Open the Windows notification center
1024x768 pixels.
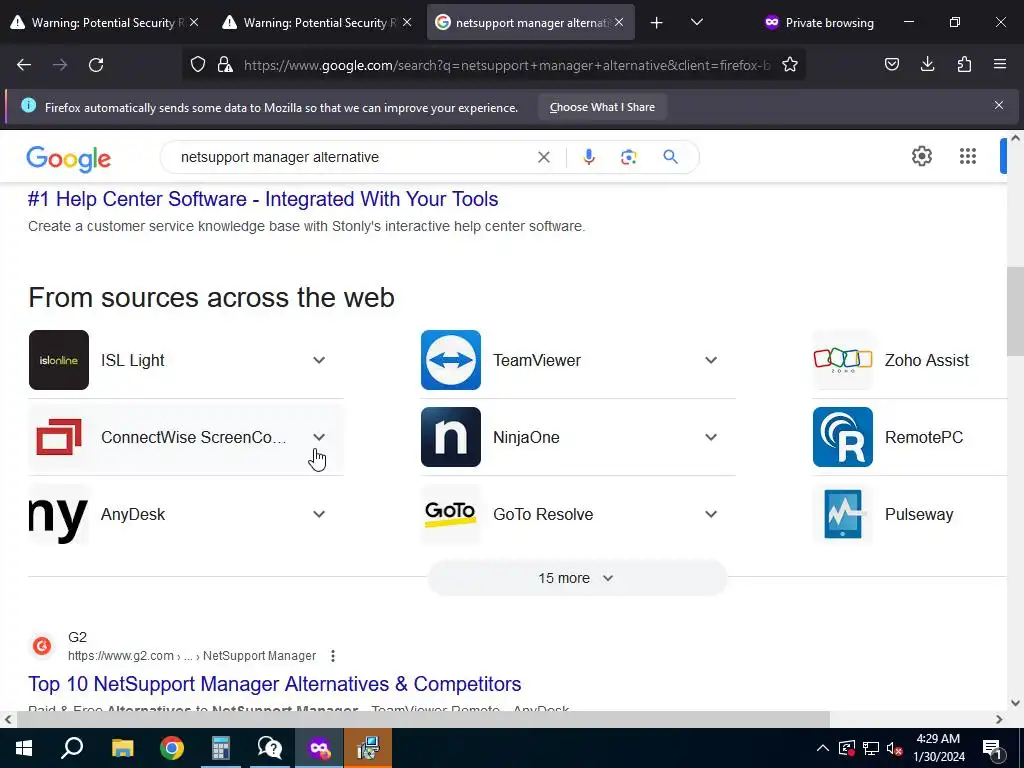coord(991,748)
